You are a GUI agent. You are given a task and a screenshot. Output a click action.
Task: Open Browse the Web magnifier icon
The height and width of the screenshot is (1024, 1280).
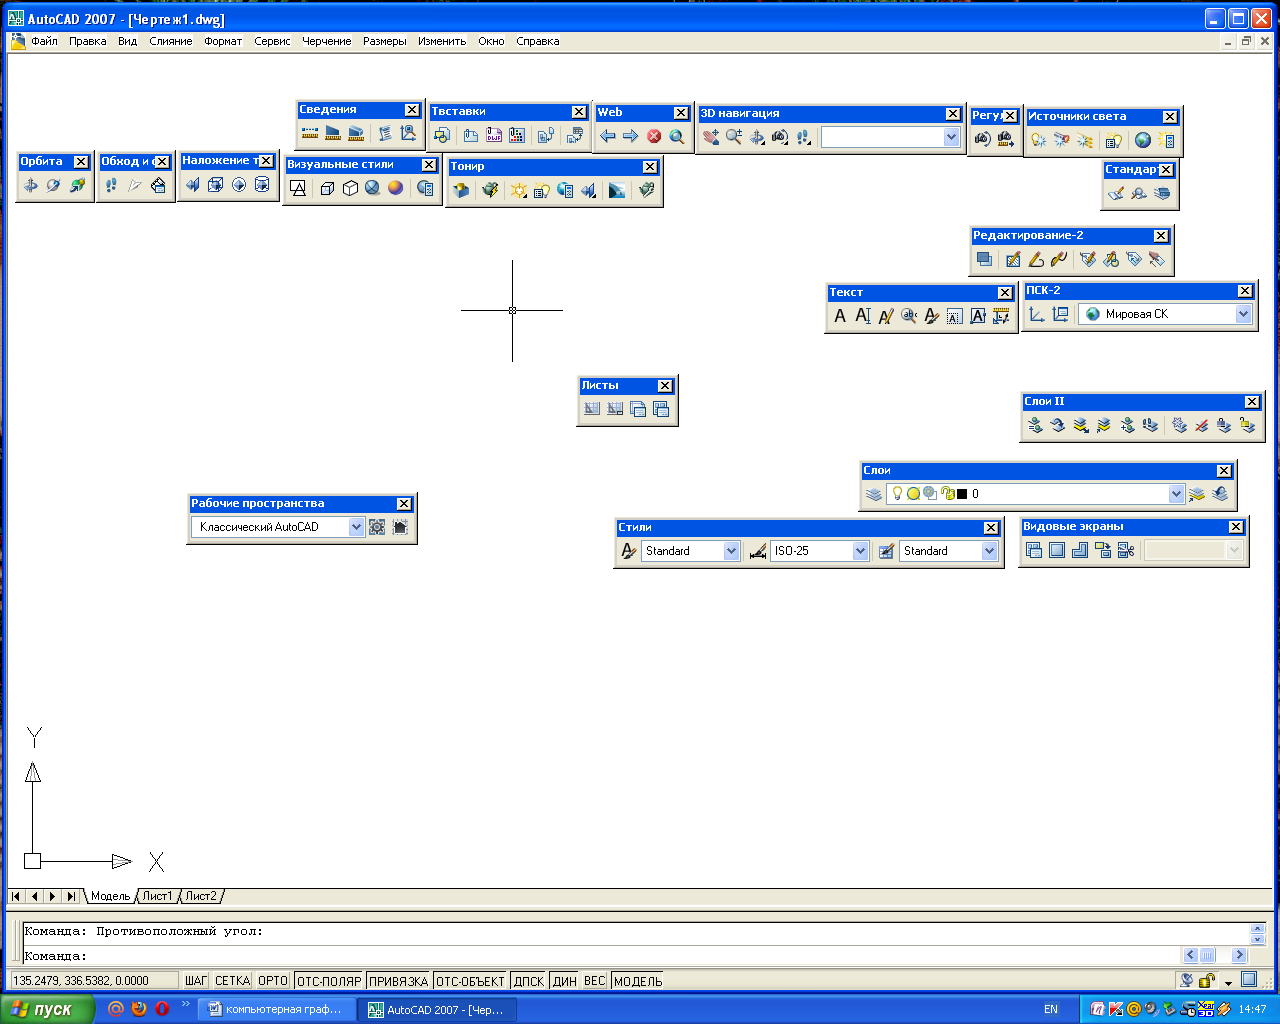click(x=677, y=136)
